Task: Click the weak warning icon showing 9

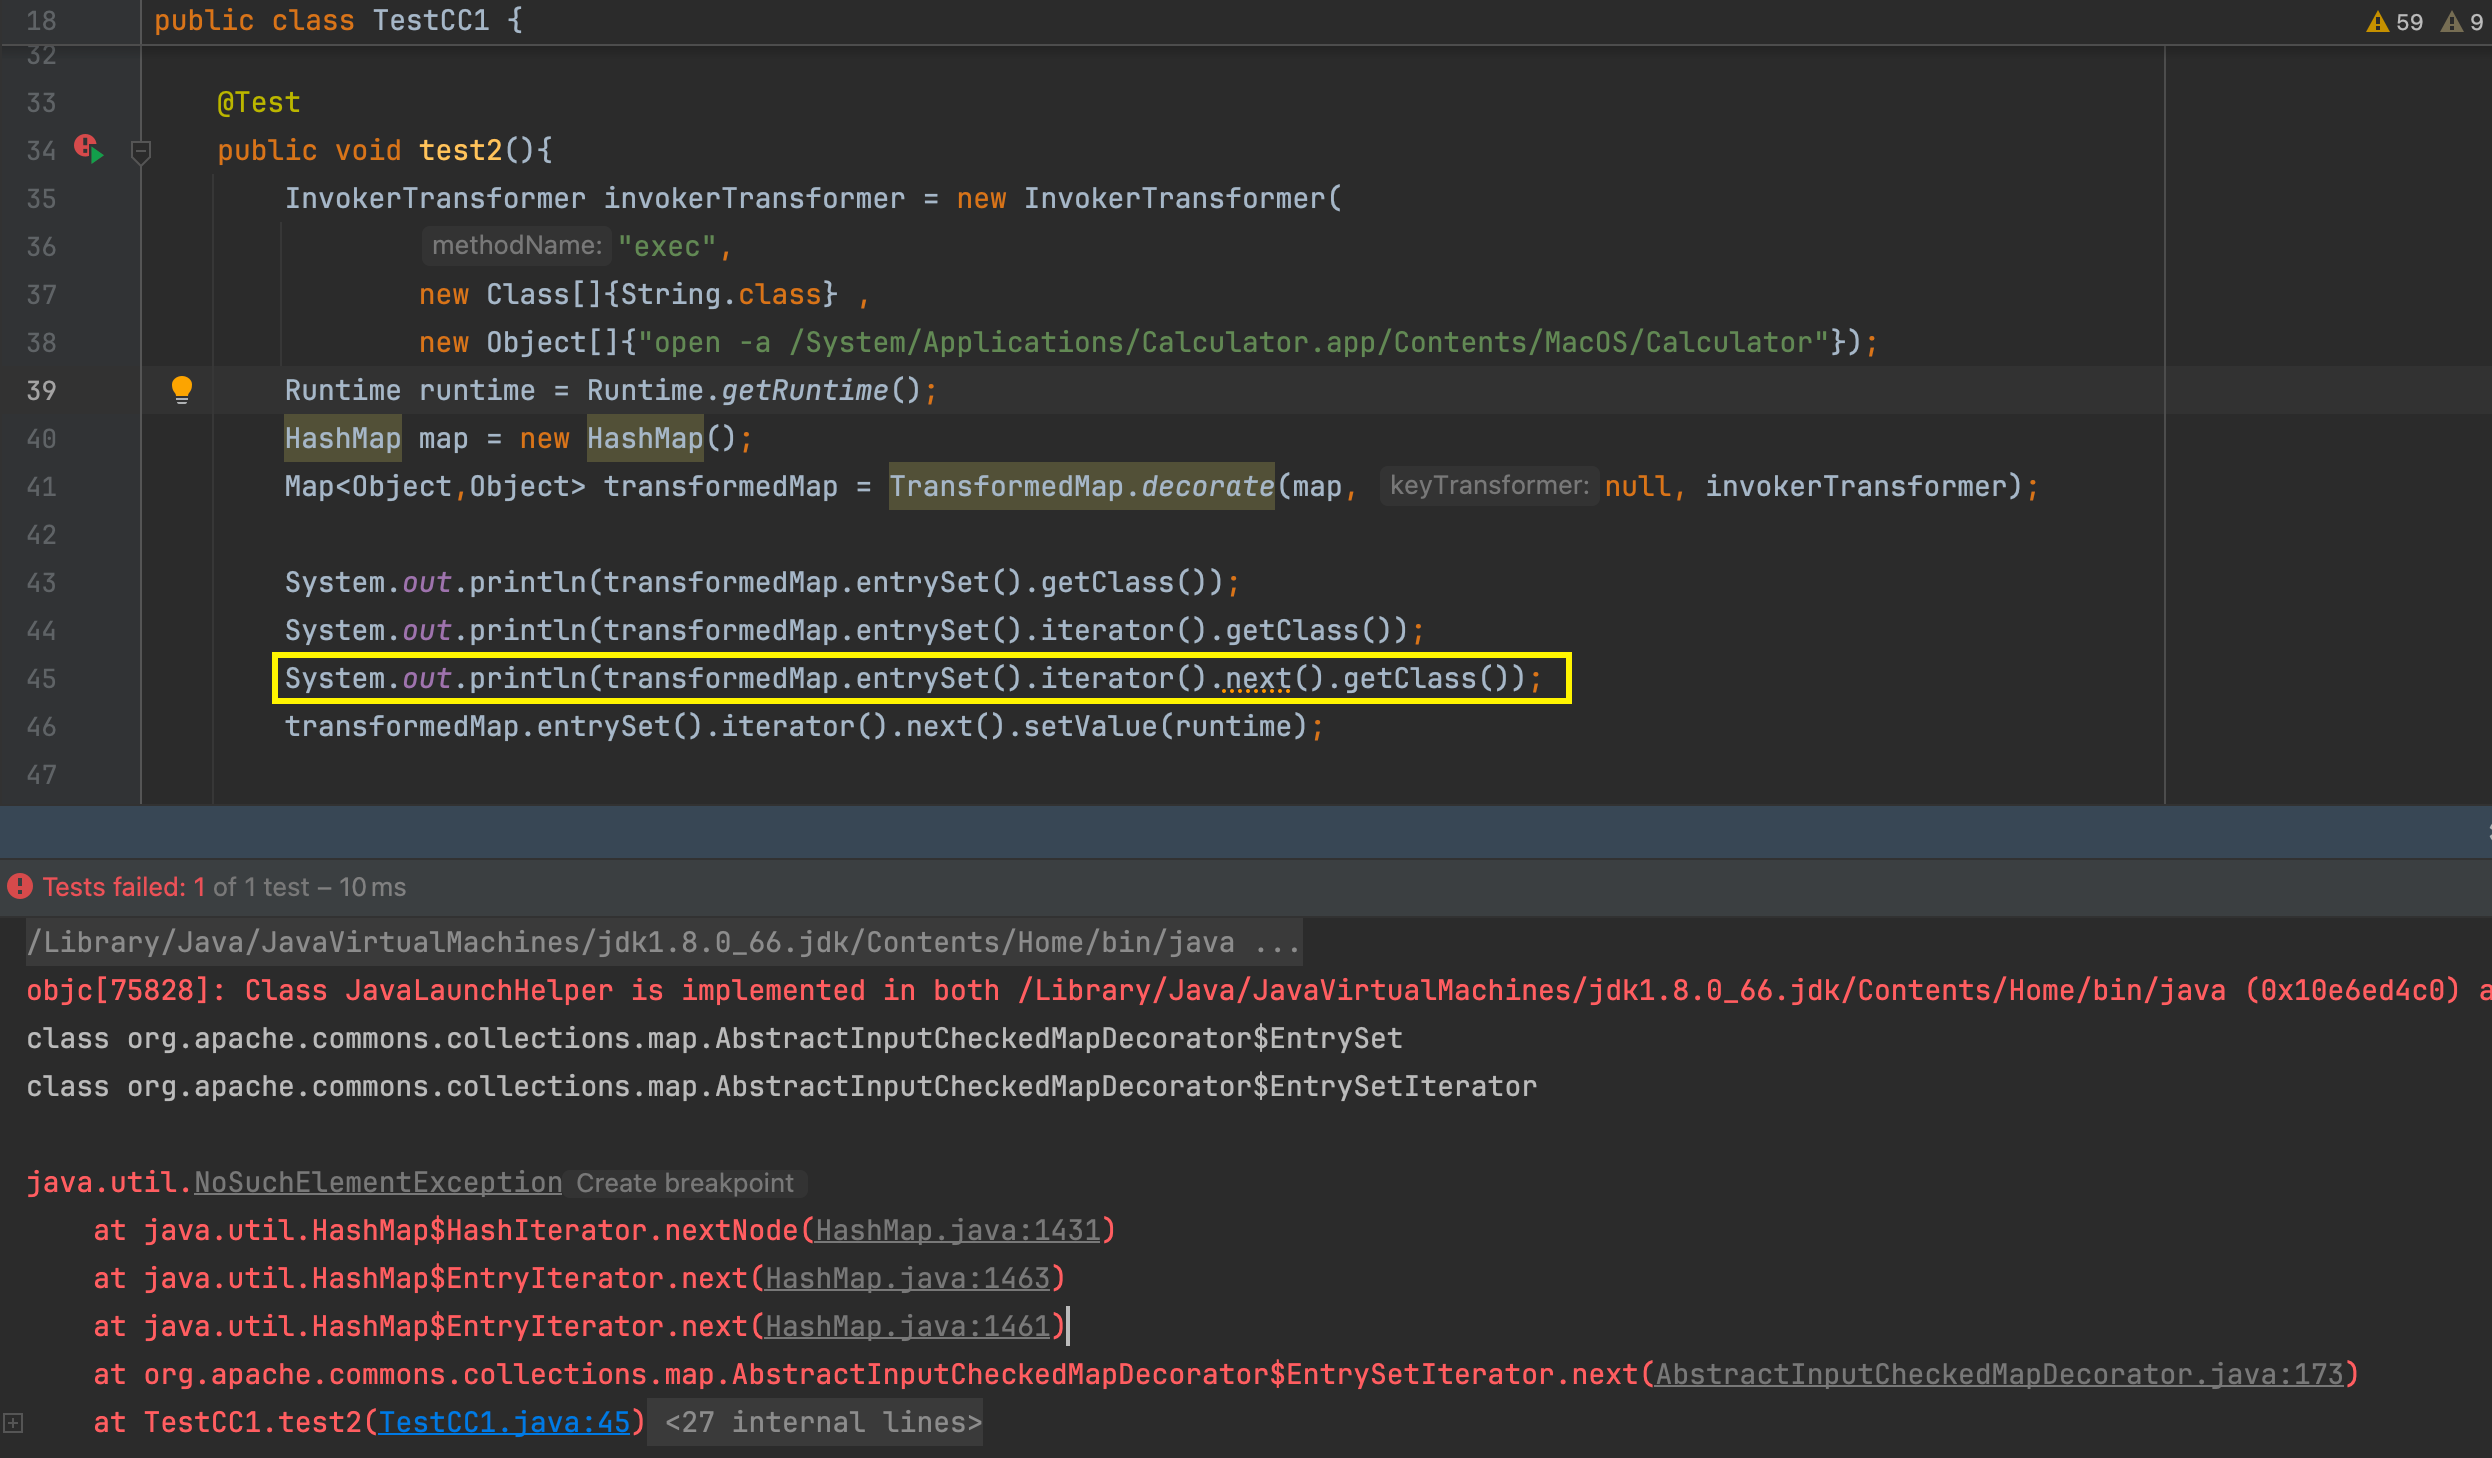Action: (2451, 22)
